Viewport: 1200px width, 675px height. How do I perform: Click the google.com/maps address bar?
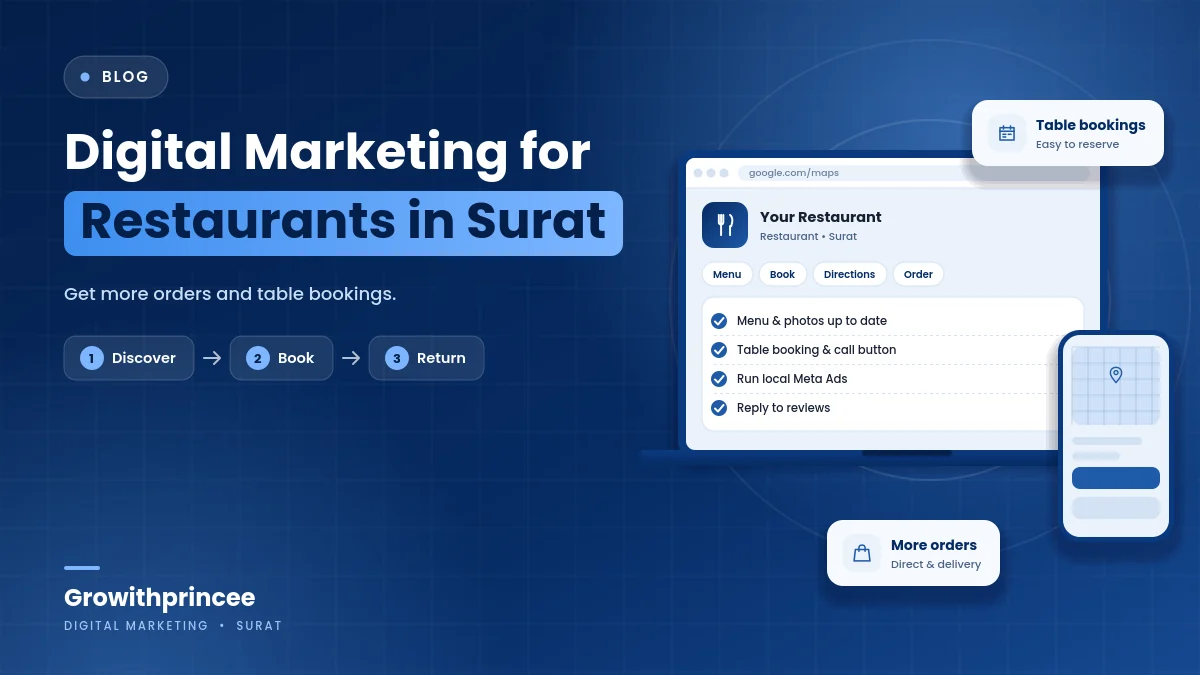913,173
